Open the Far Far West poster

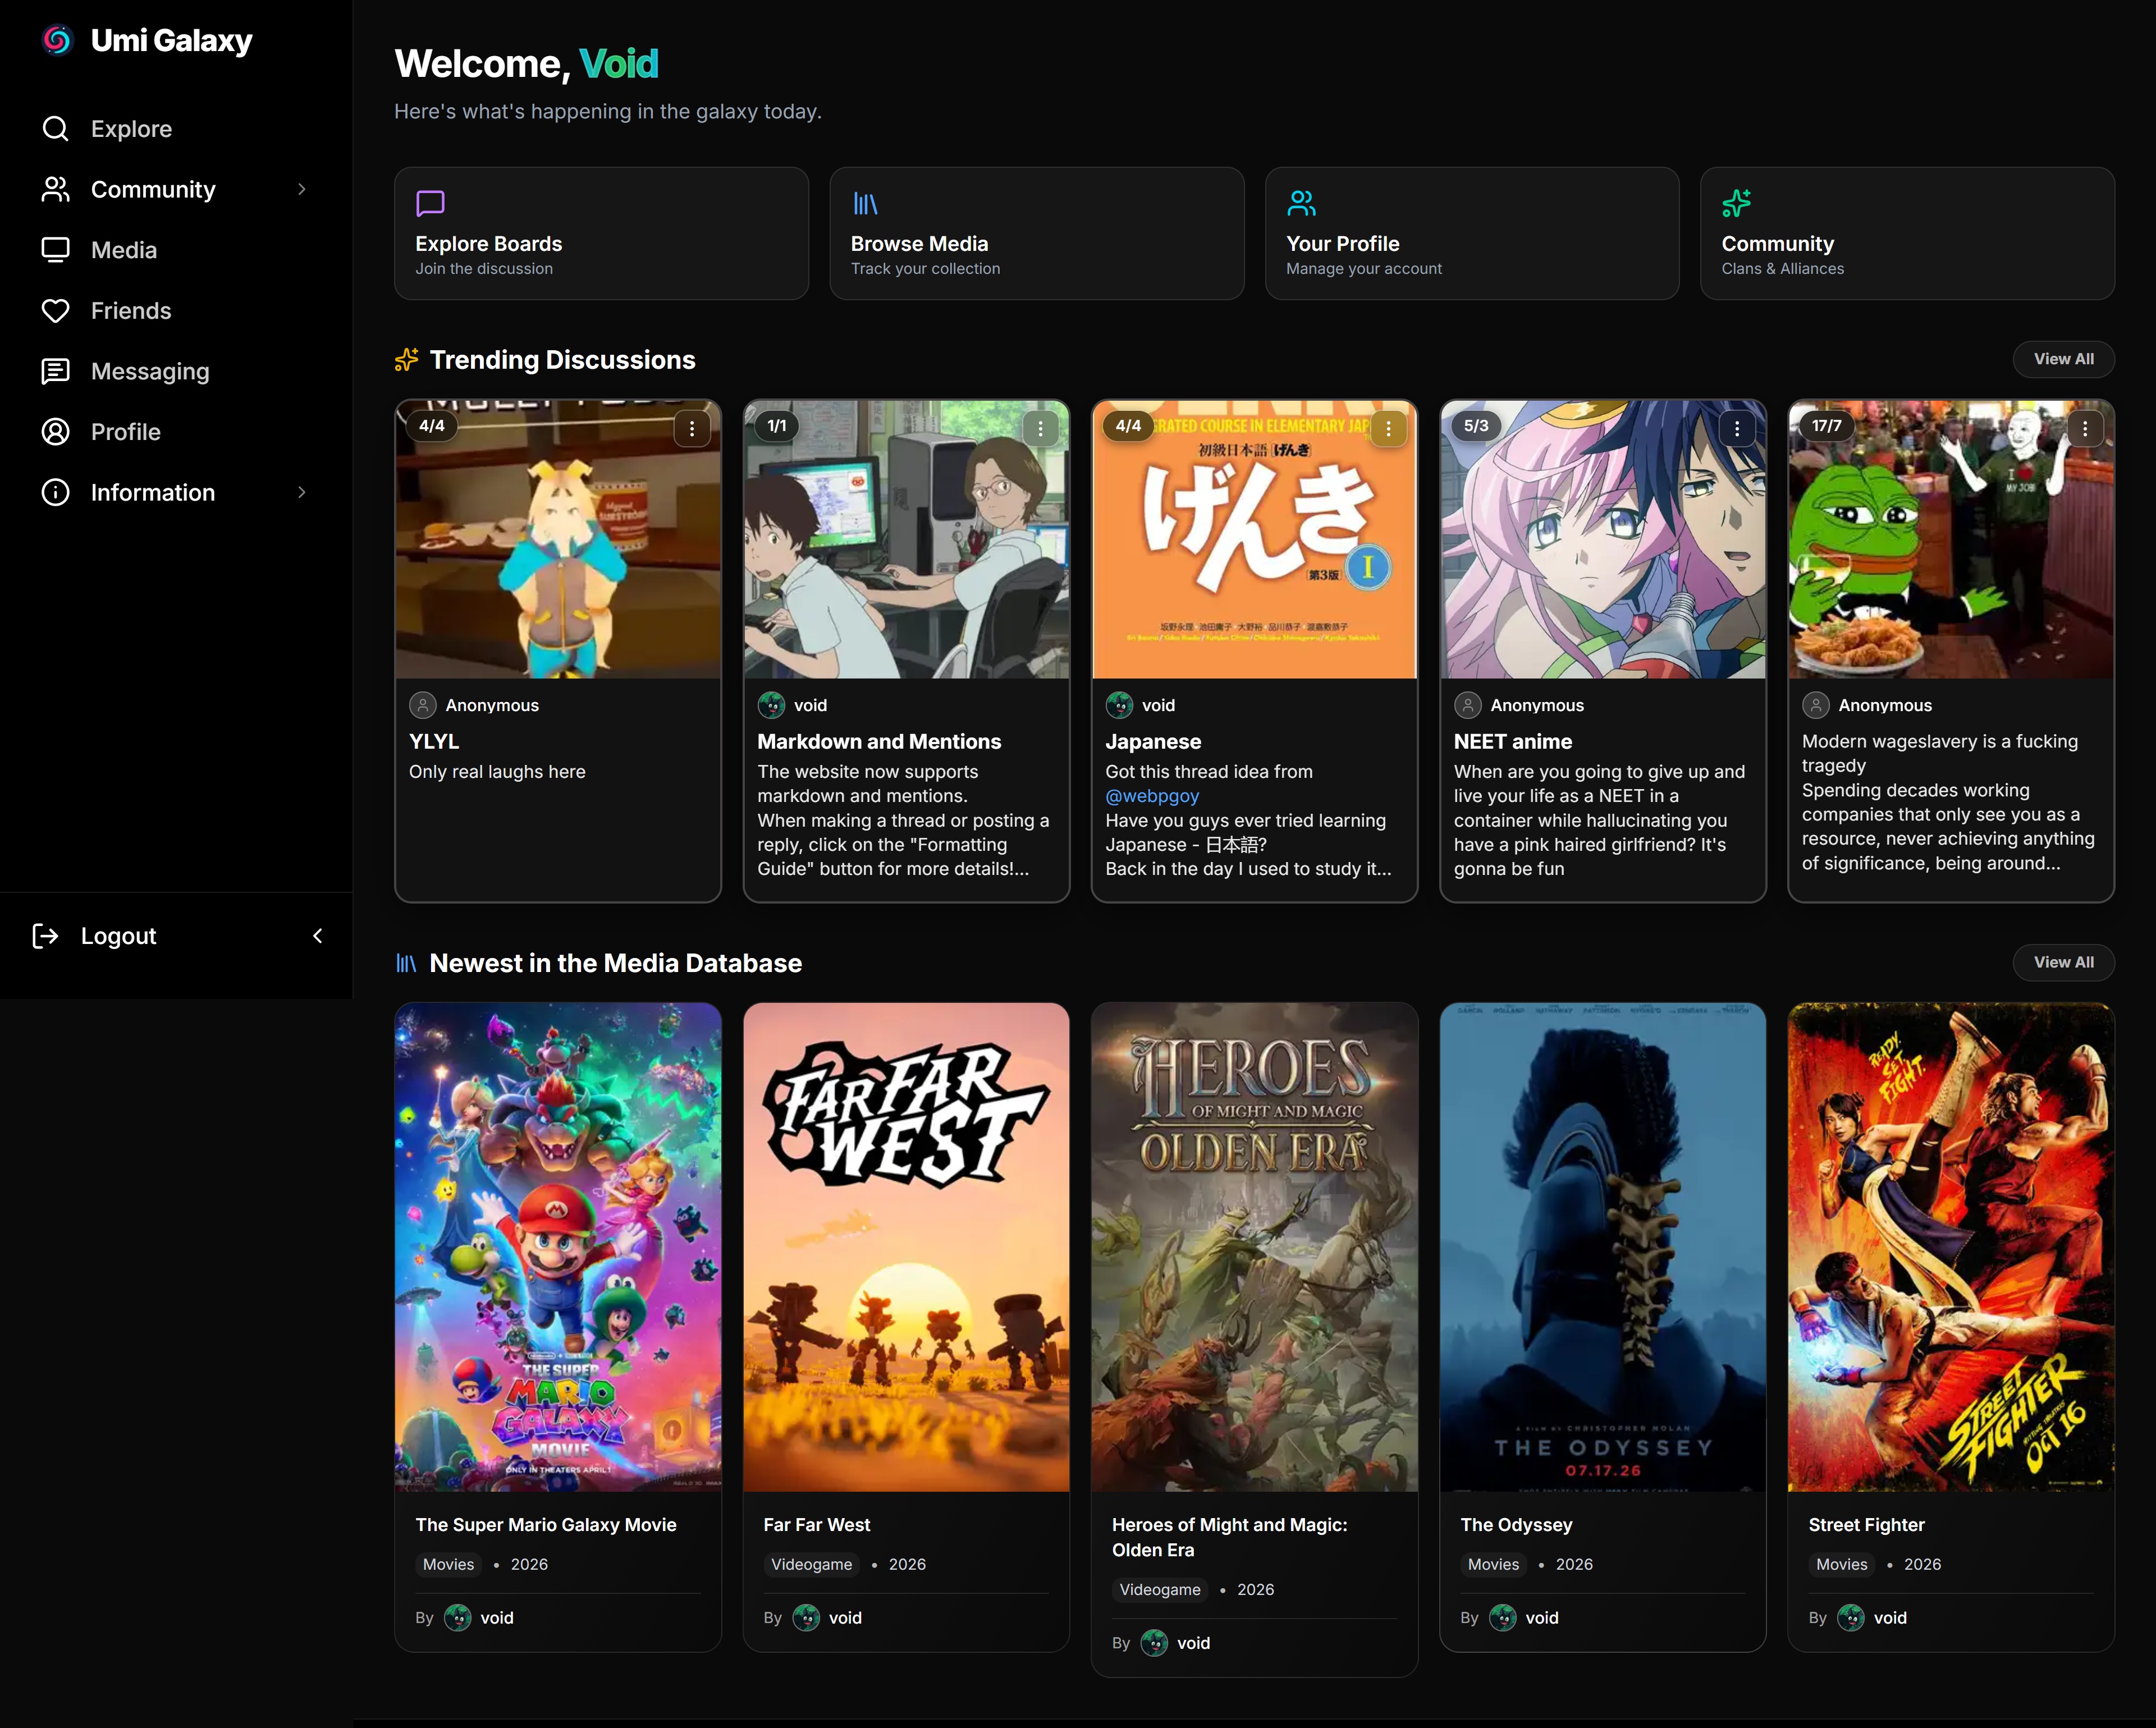(x=906, y=1247)
